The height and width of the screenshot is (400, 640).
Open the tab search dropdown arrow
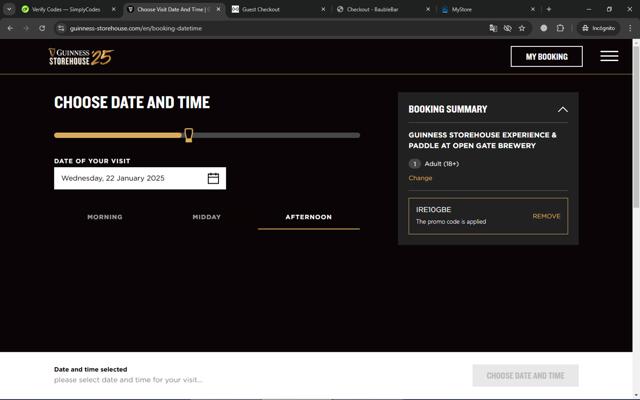pos(9,9)
